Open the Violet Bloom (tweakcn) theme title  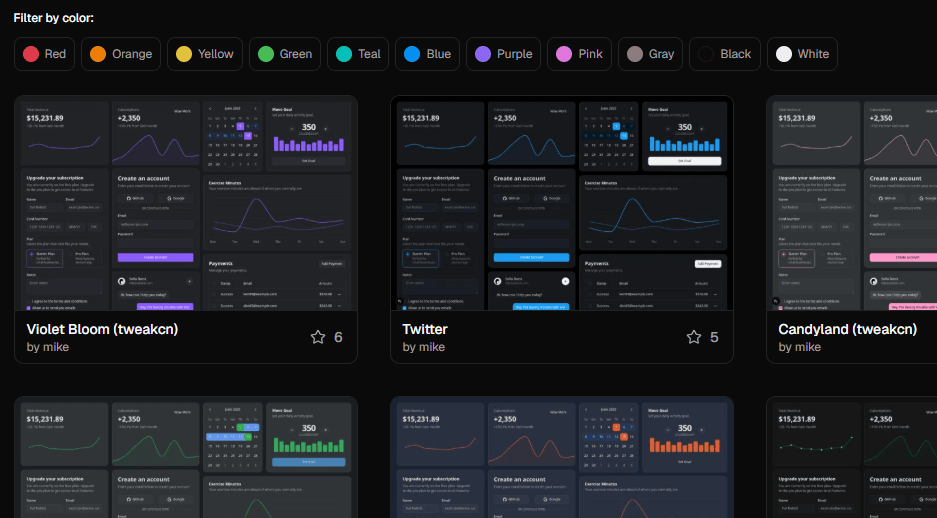(102, 329)
